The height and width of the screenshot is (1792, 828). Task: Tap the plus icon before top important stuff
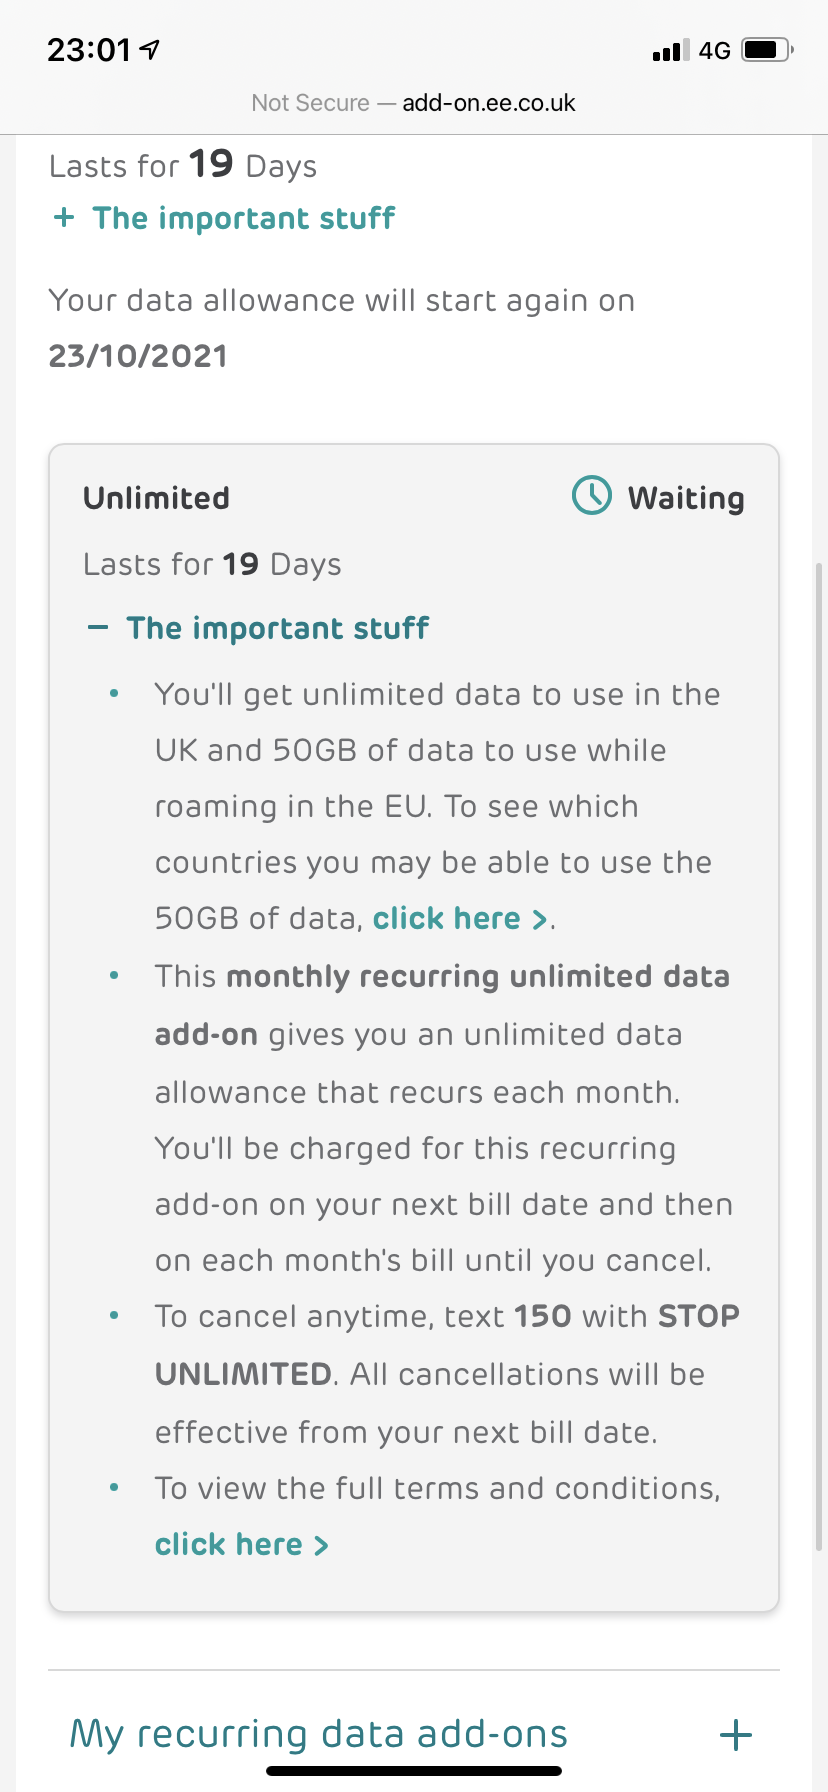[x=64, y=218]
